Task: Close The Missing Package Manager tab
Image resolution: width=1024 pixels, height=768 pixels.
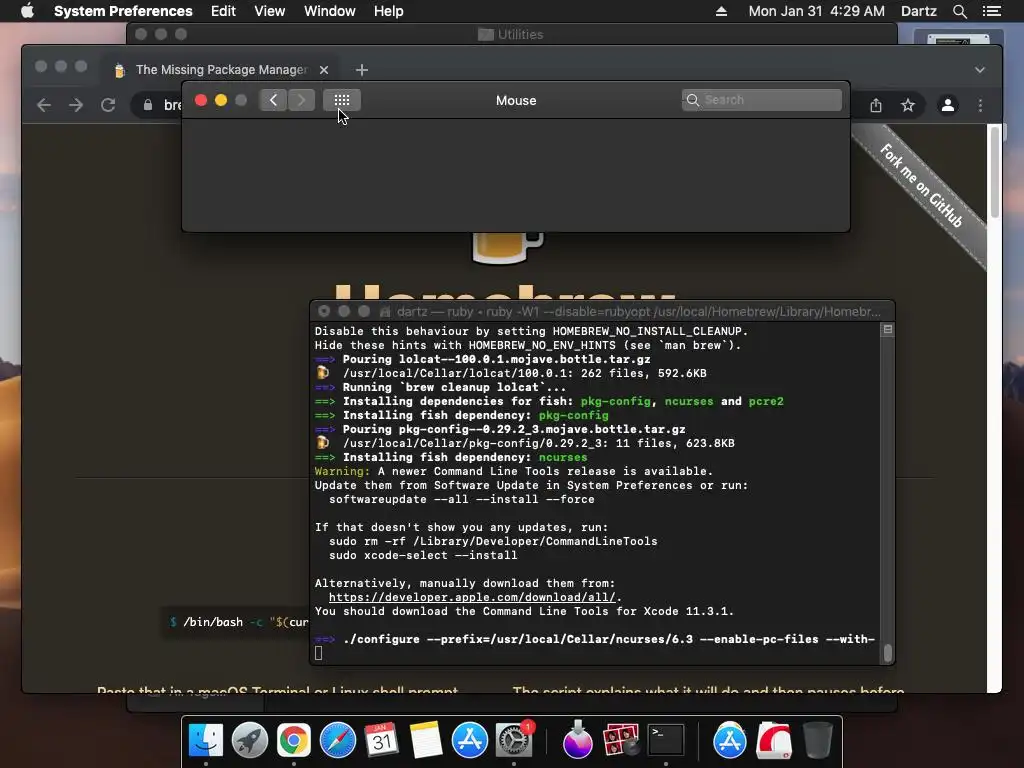Action: click(324, 70)
